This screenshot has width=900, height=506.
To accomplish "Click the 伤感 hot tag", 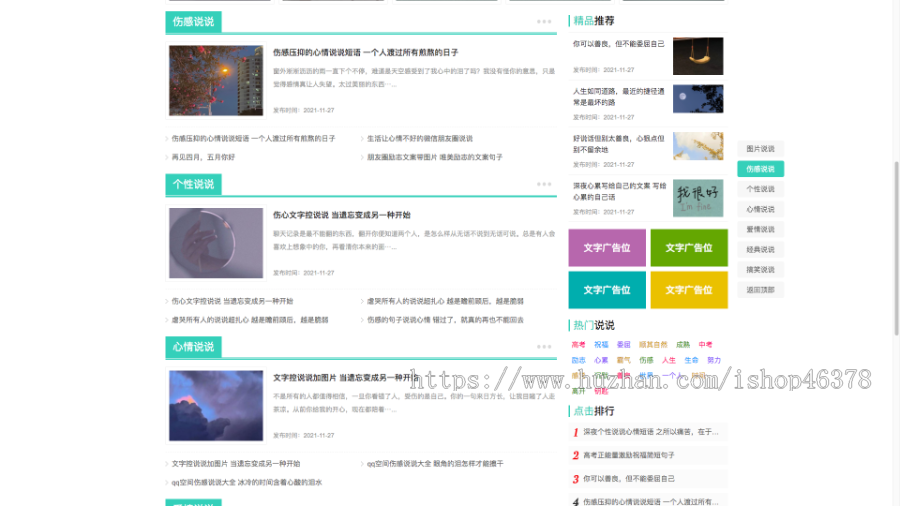I will coord(646,360).
